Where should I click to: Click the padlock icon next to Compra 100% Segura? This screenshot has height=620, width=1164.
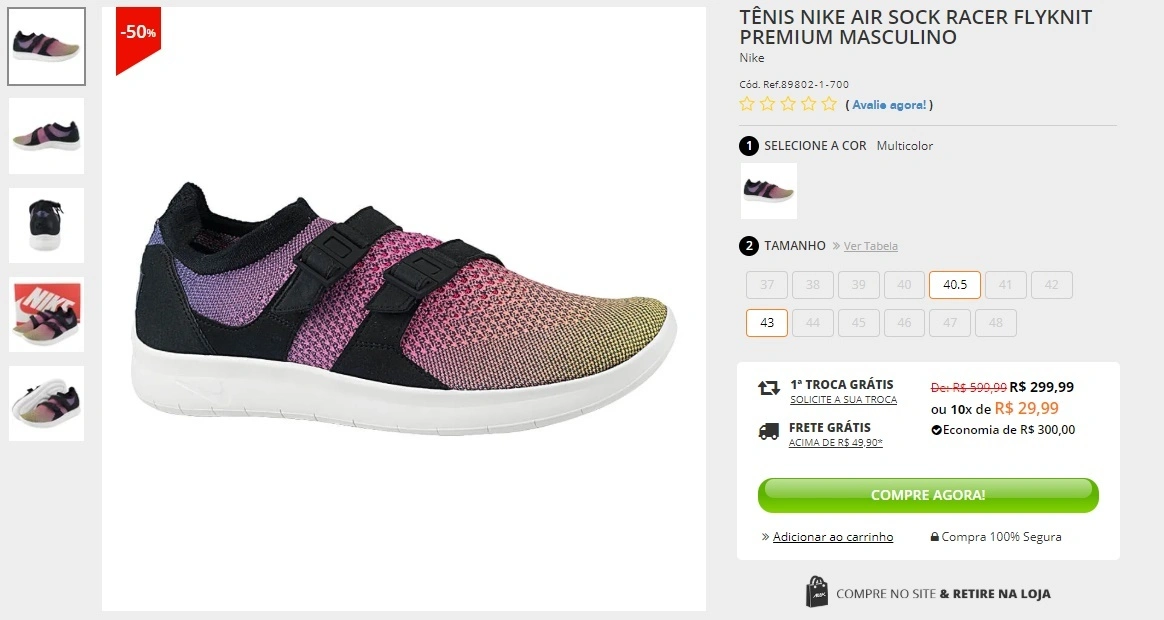[x=933, y=537]
